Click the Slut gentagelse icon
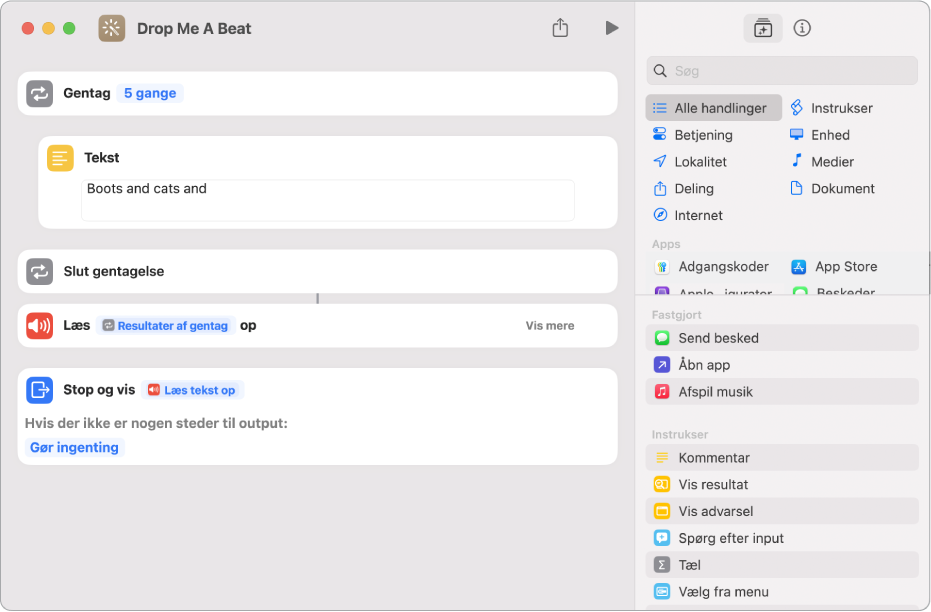The height and width of the screenshot is (612, 931). pyautogui.click(x=40, y=271)
